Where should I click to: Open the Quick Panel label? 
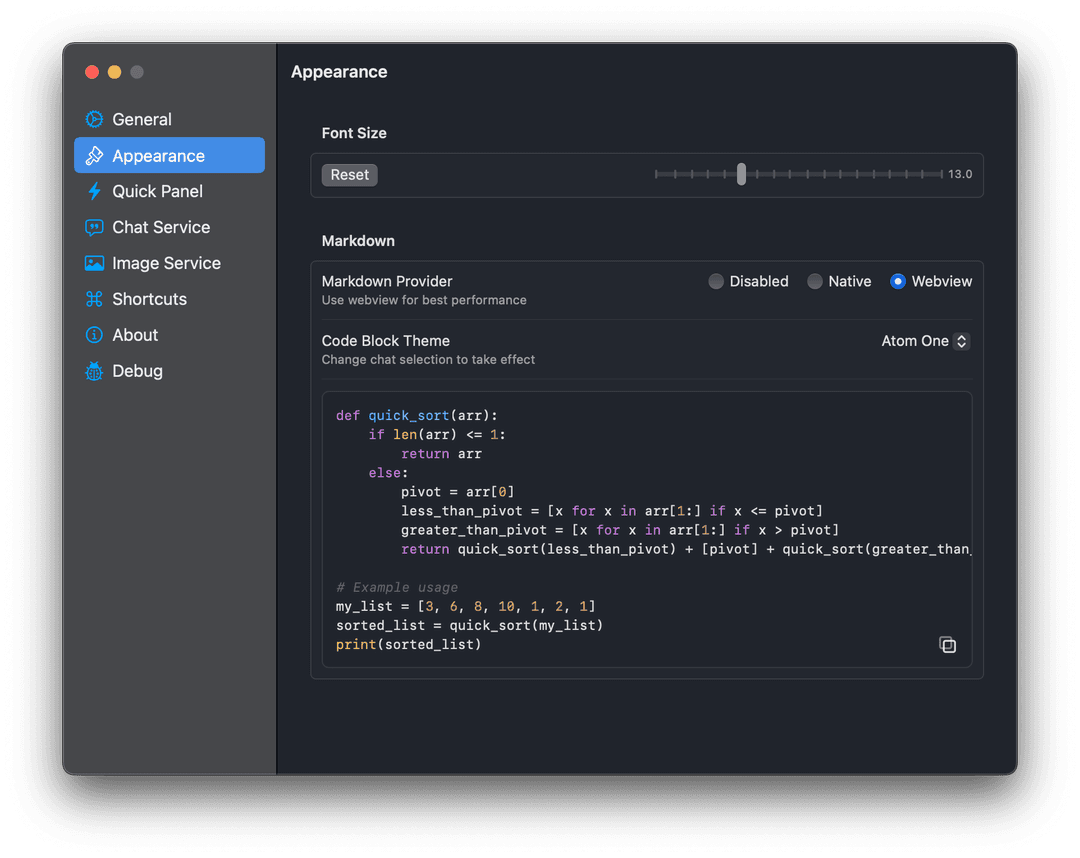[158, 191]
